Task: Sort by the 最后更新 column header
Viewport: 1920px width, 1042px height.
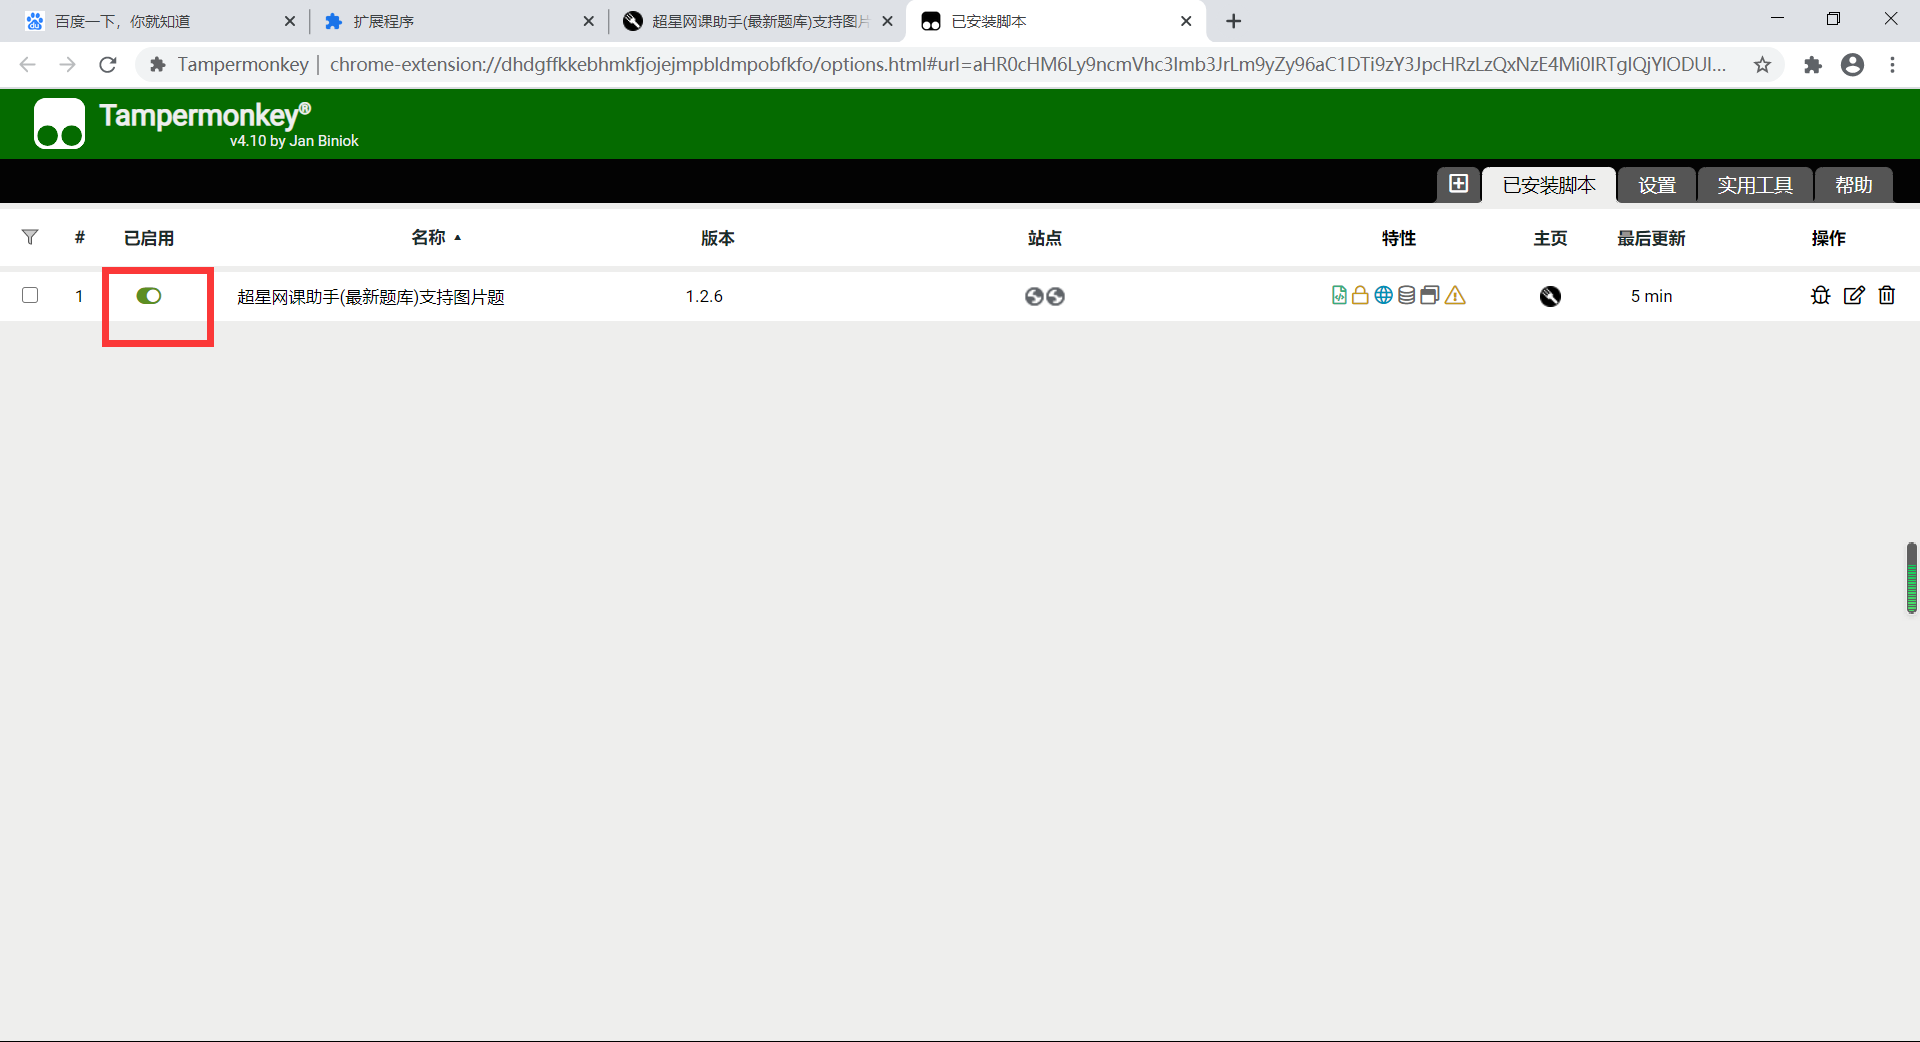Action: click(x=1651, y=238)
